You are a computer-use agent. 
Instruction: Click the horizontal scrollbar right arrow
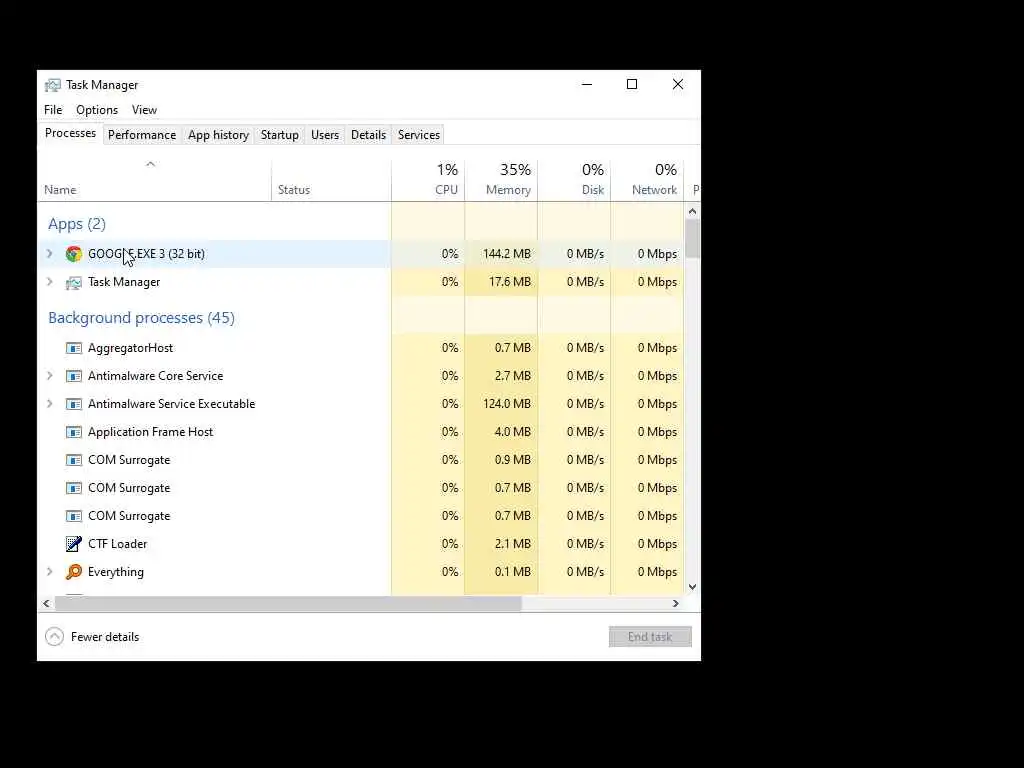(676, 603)
